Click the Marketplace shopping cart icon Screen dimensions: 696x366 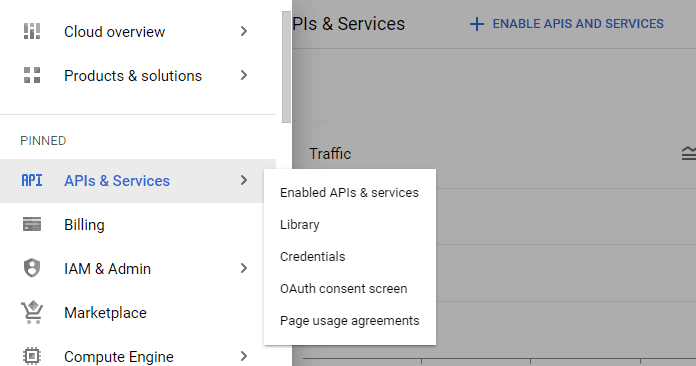[x=32, y=312]
